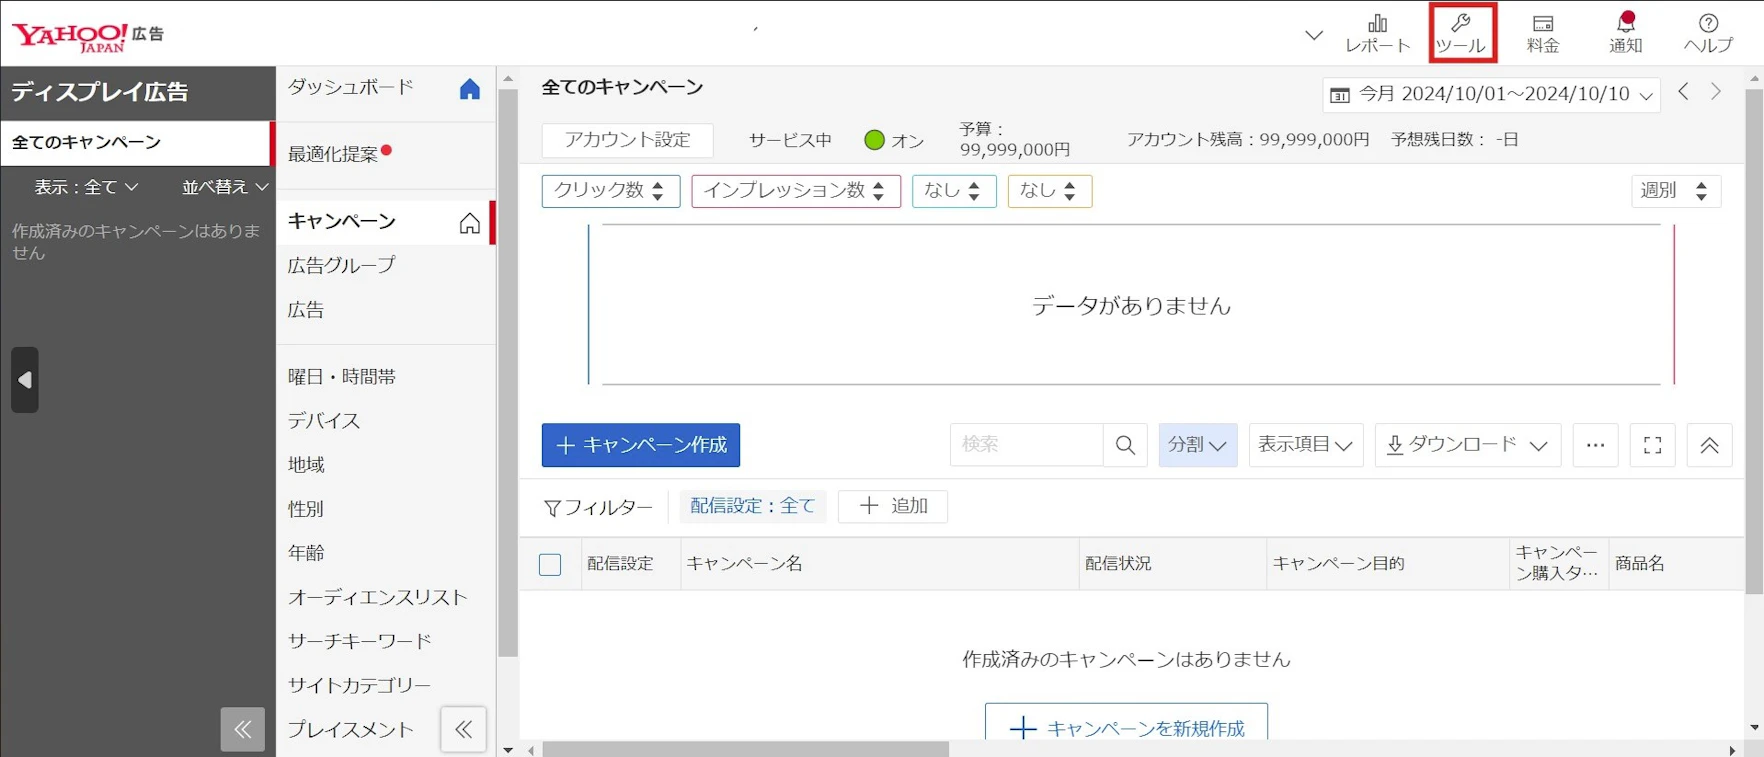The width and height of the screenshot is (1764, 757).
Task: Click the 配信設定：全て filter chip
Action: (753, 506)
